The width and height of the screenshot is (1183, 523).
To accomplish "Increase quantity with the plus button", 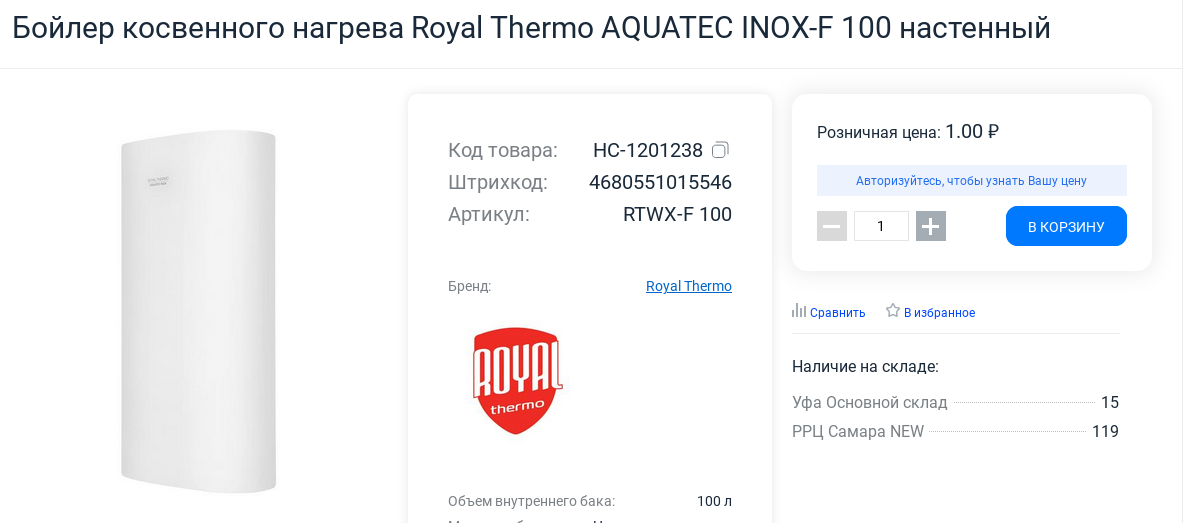I will point(931,226).
